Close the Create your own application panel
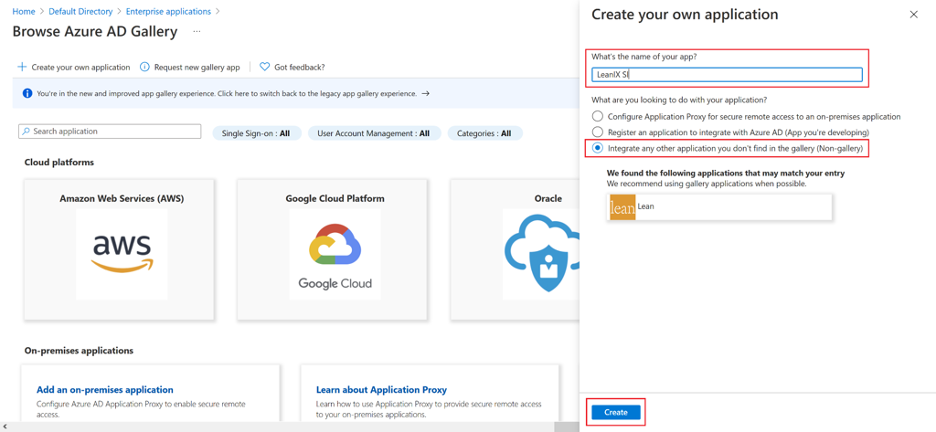This screenshot has height=432, width=936. pos(913,15)
